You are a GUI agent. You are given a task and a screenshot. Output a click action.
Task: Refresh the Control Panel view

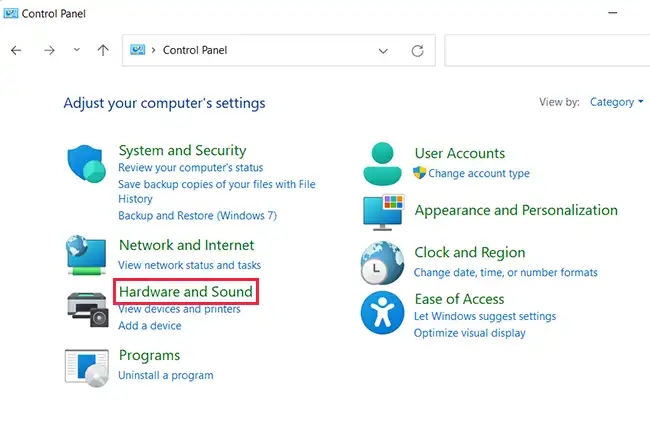pos(417,51)
